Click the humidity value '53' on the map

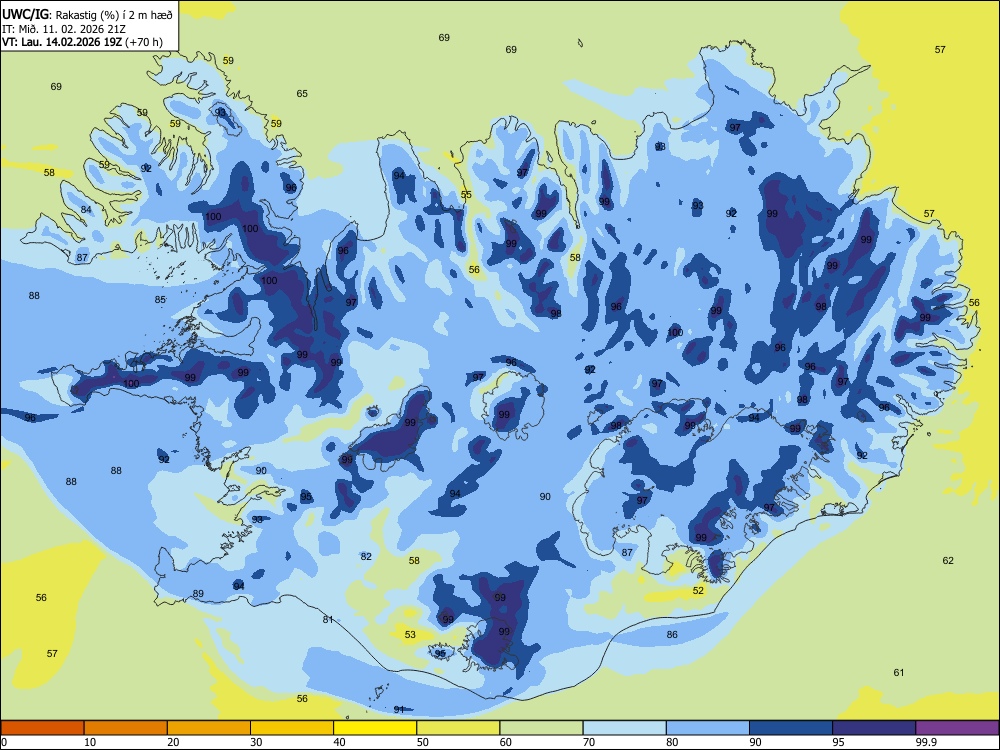(x=410, y=635)
